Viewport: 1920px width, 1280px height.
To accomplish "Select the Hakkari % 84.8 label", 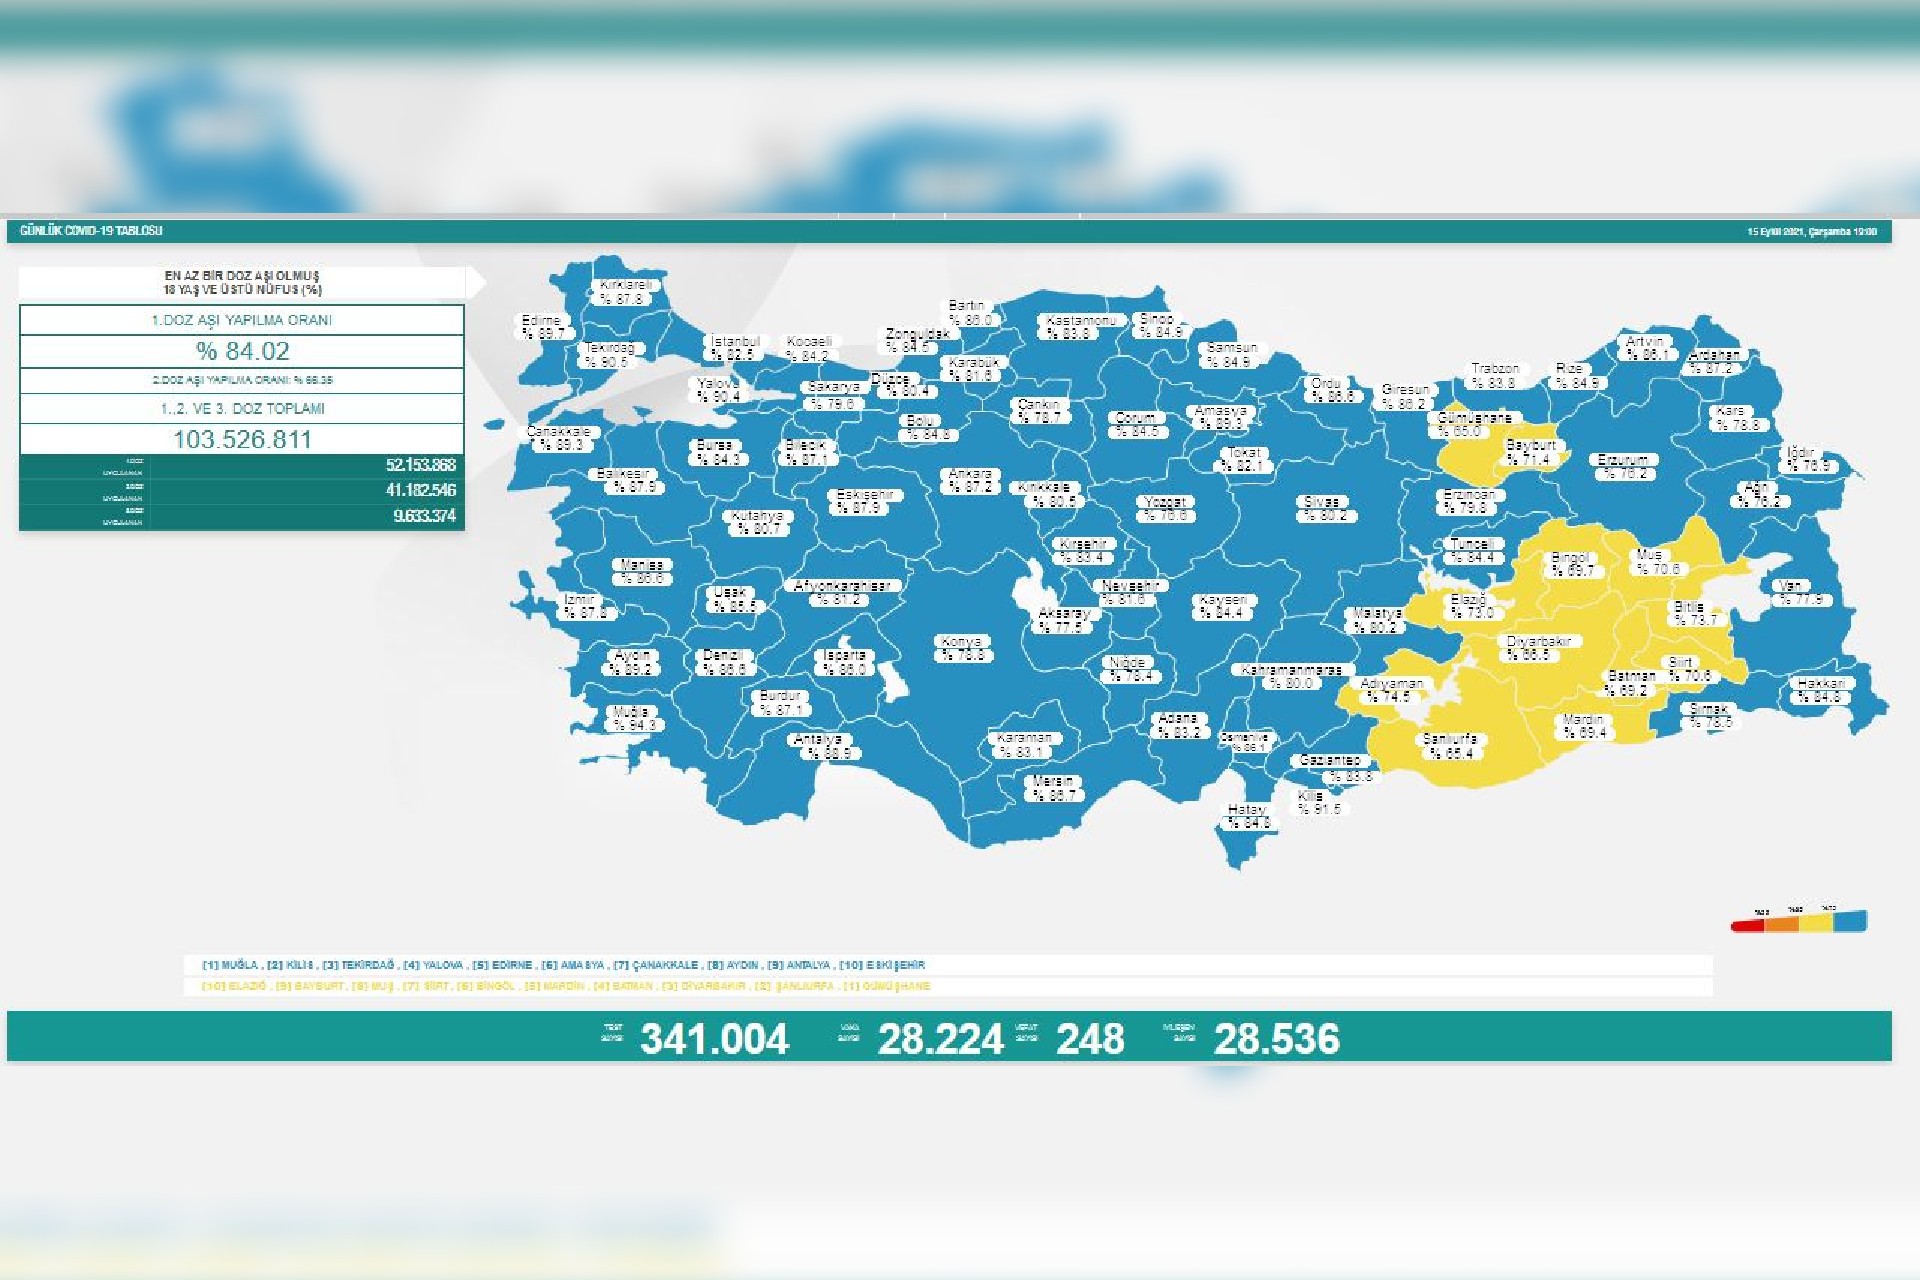I will 1821,690.
